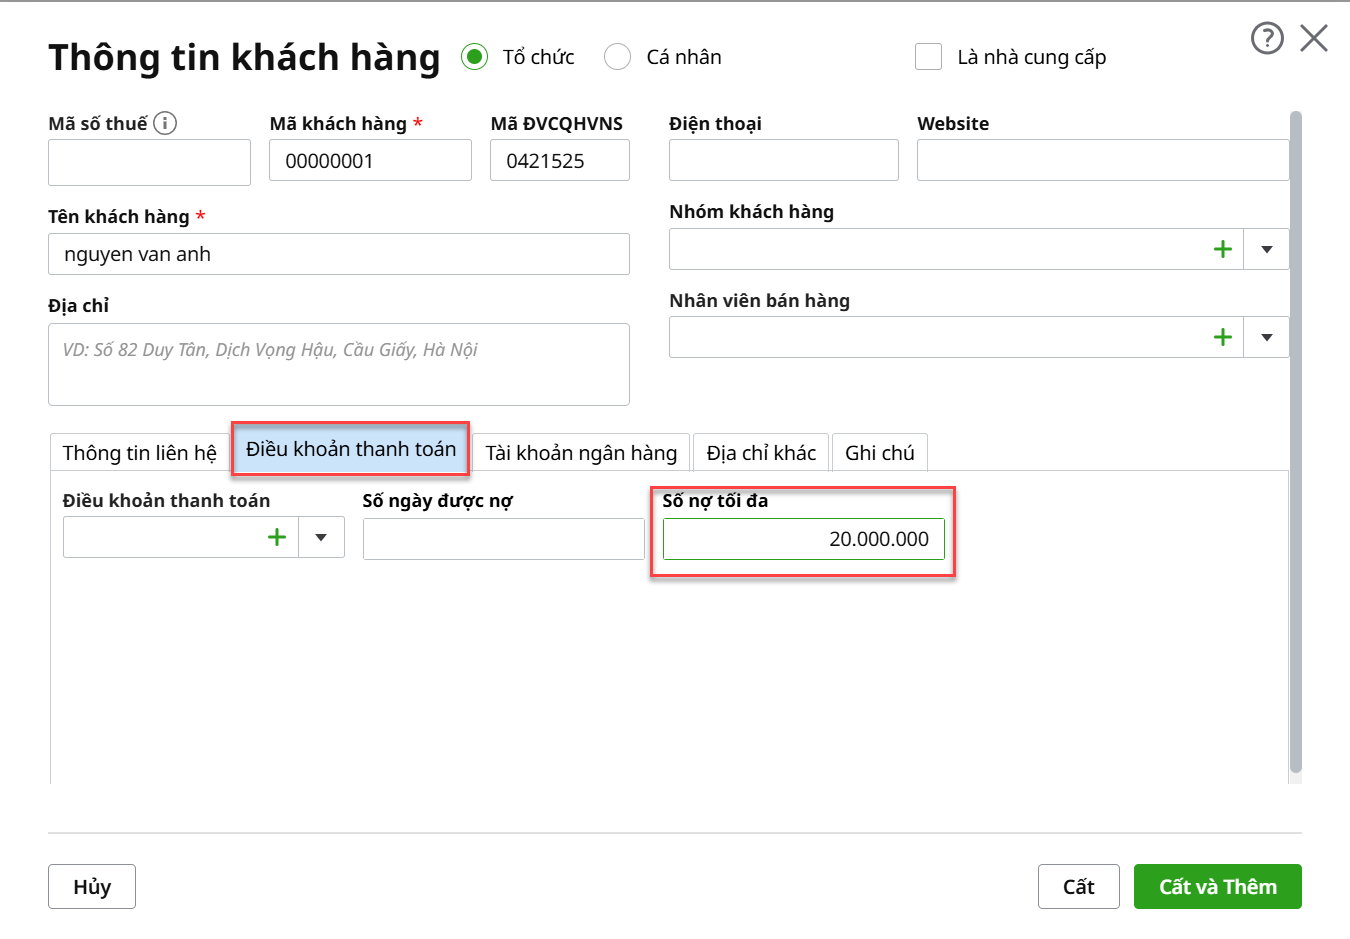Expand the Nhóm khách hàng dropdown
Image resolution: width=1350 pixels, height=939 pixels.
click(1266, 249)
